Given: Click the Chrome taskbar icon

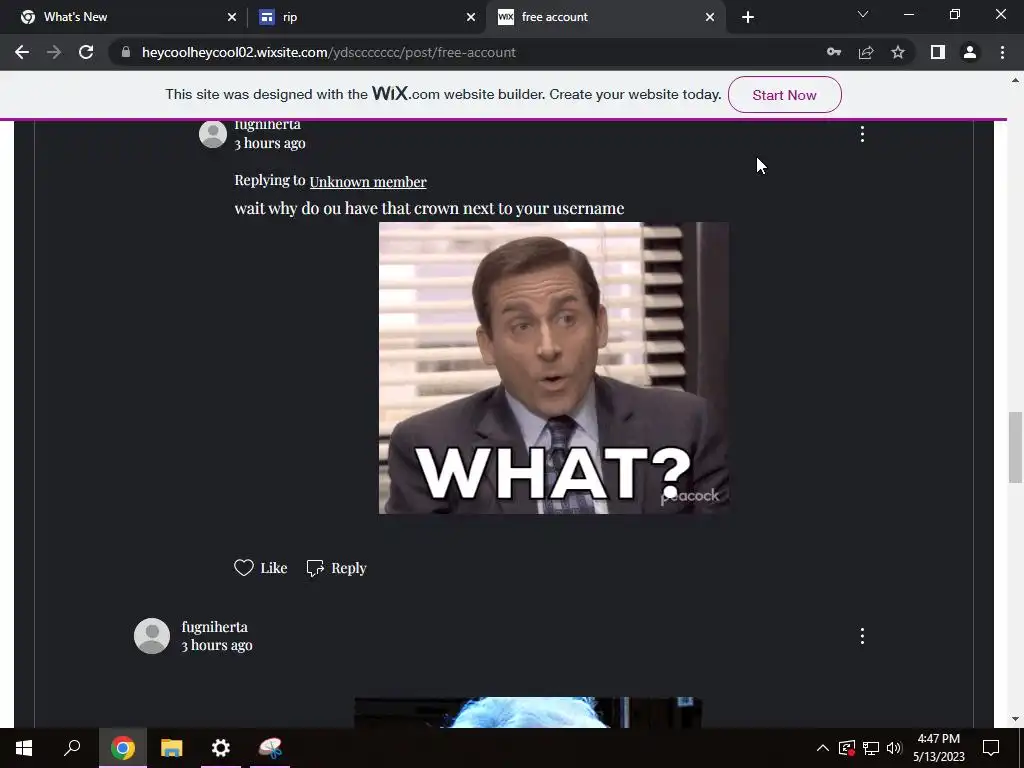Looking at the screenshot, I should 122,748.
